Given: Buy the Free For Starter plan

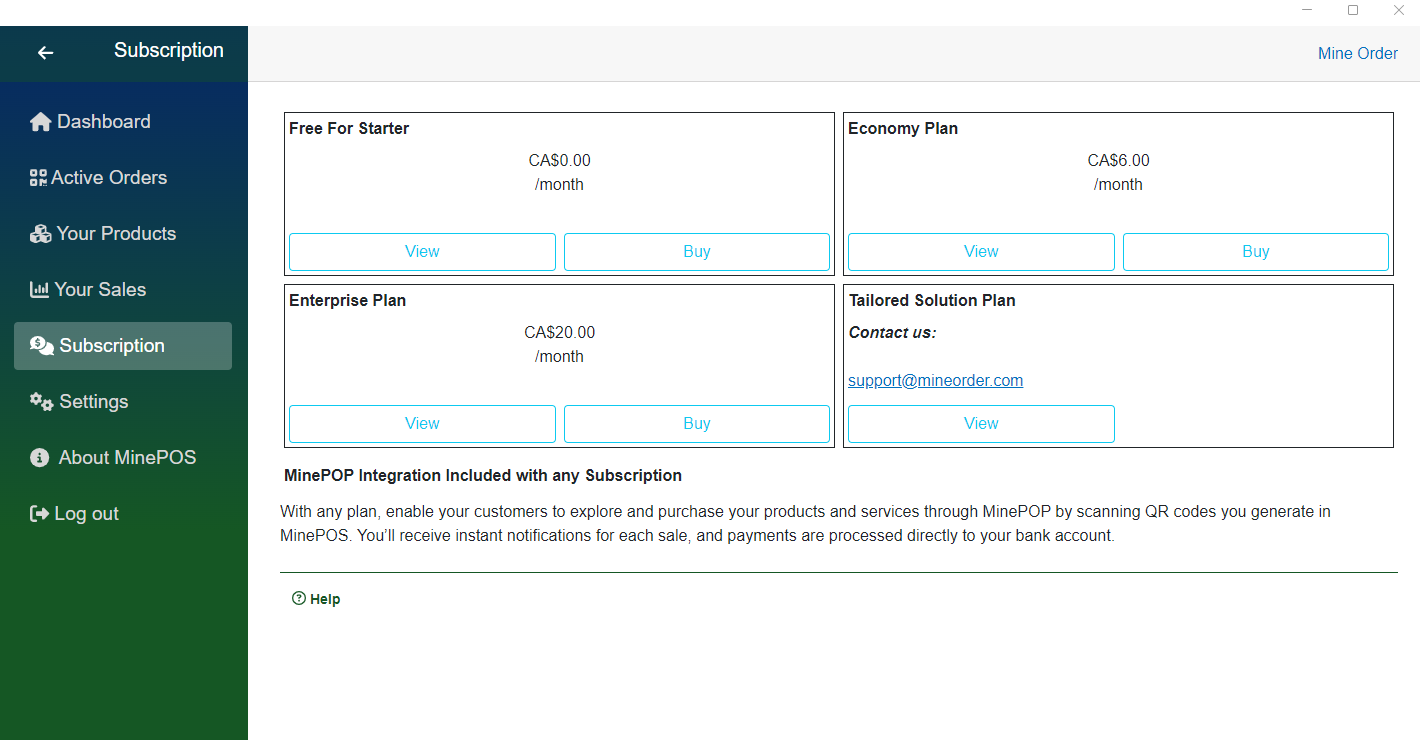Looking at the screenshot, I should [696, 252].
